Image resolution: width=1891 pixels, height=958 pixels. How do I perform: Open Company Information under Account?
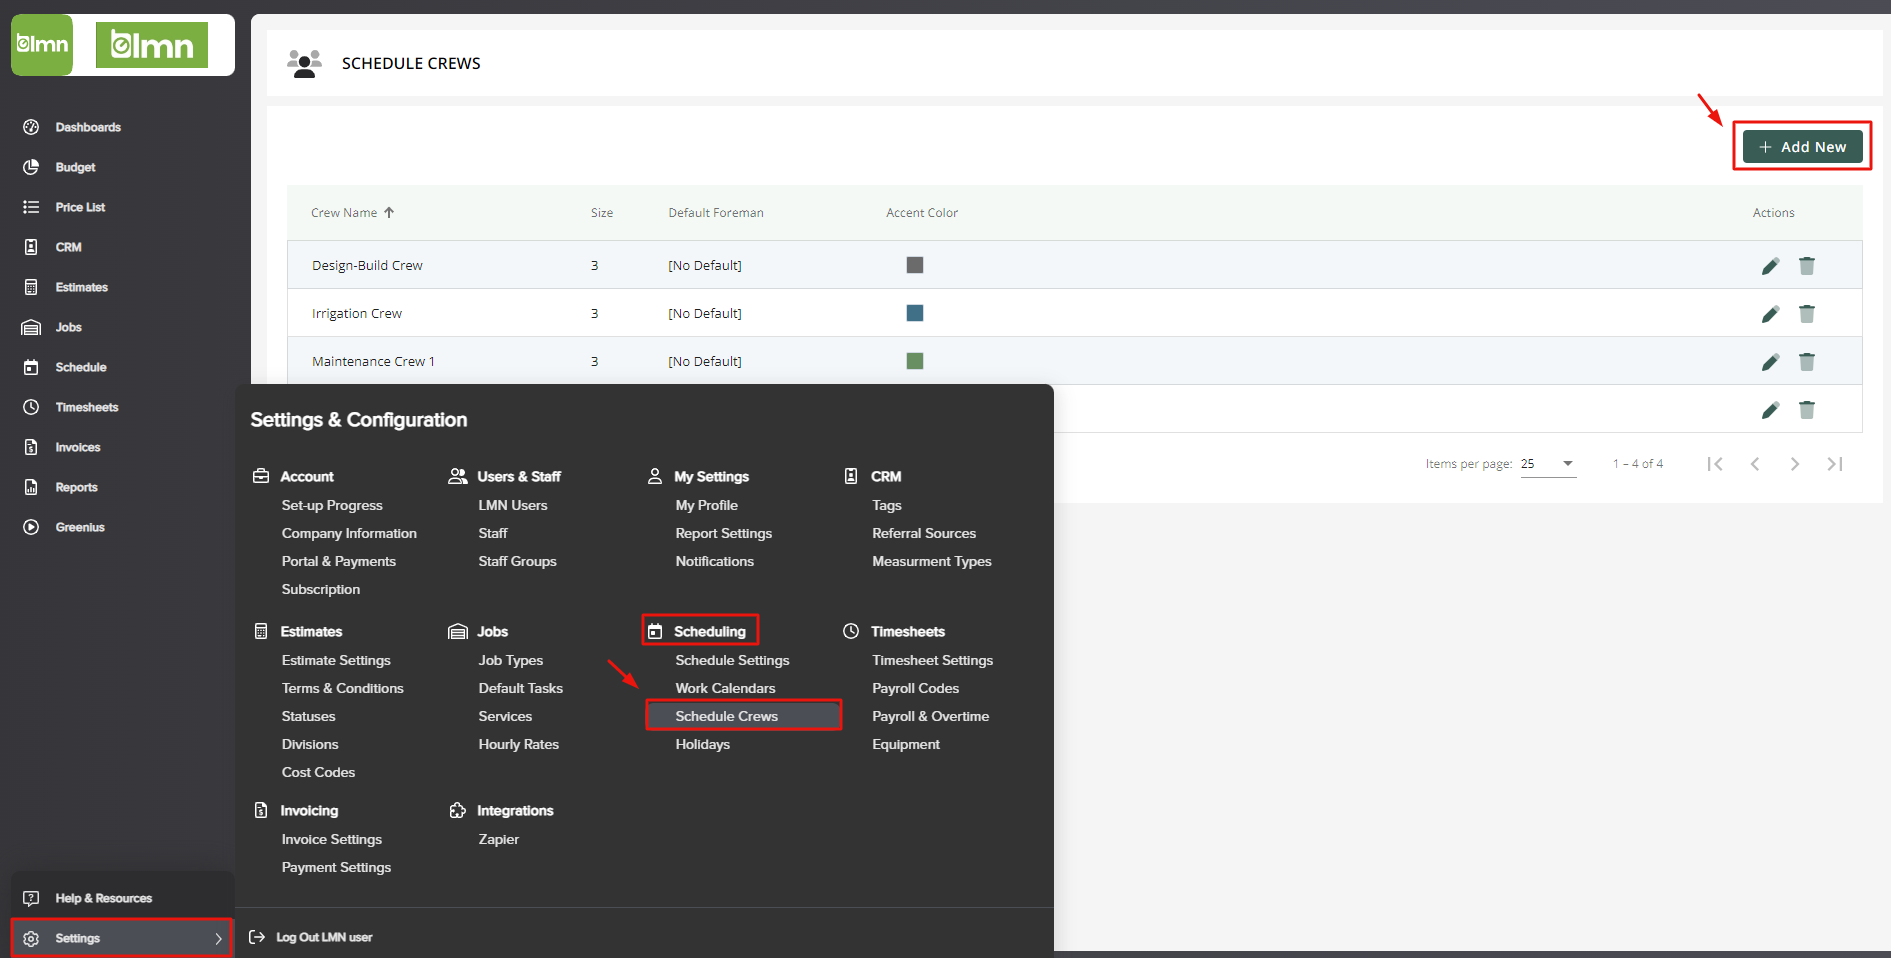(x=349, y=533)
